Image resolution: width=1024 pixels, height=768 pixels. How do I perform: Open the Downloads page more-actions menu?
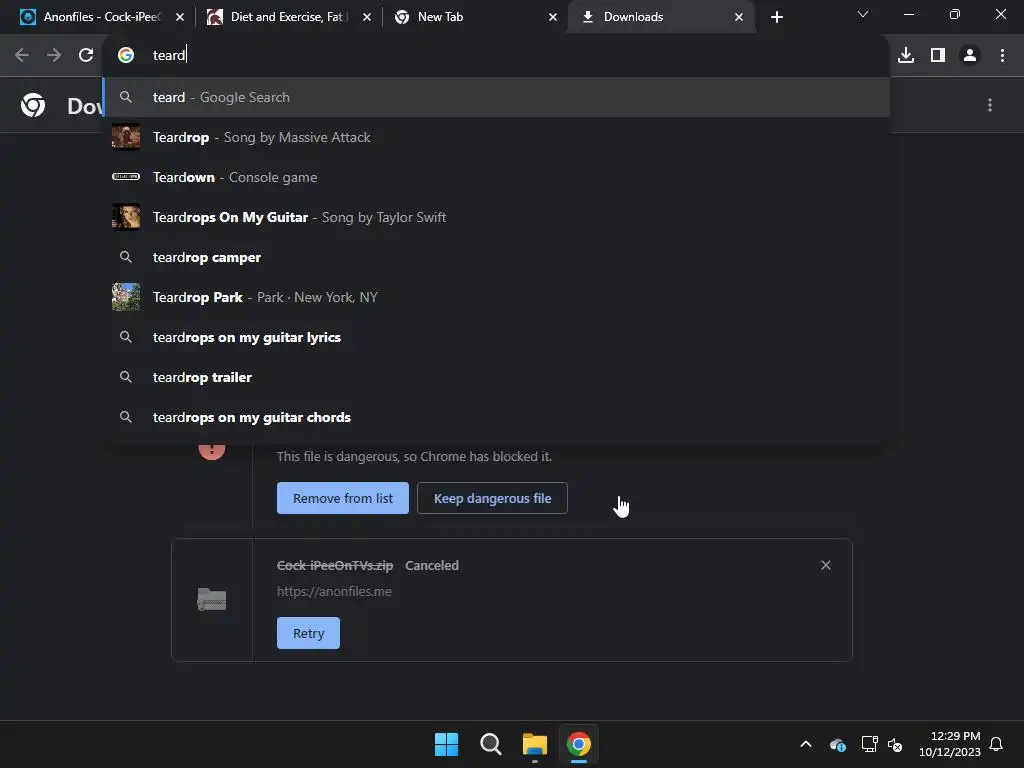pos(990,105)
